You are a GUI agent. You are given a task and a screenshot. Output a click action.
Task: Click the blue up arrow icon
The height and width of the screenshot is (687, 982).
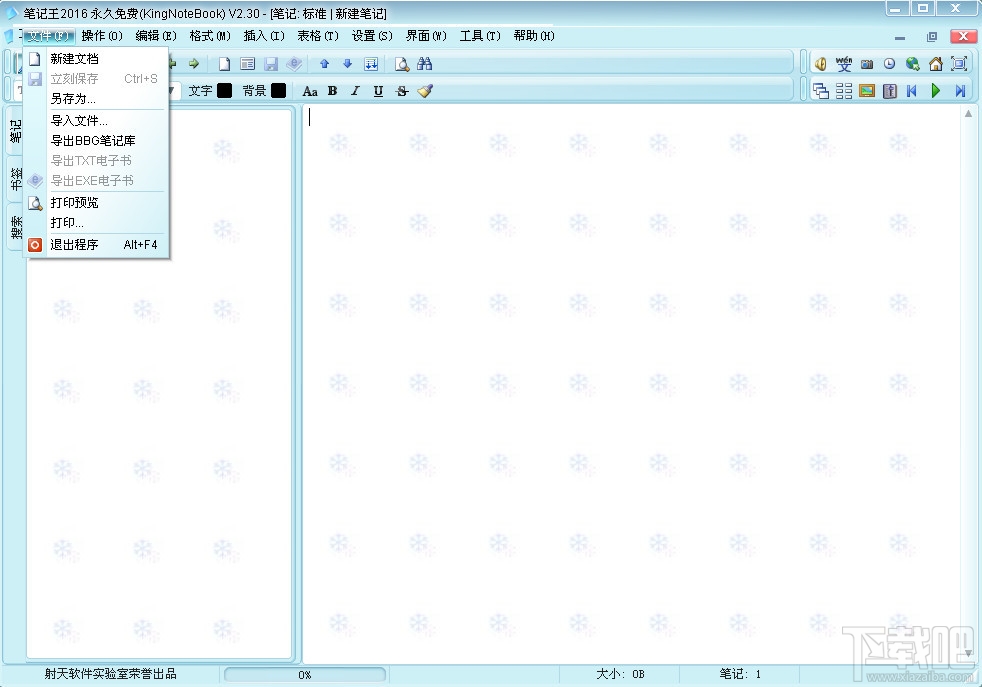tap(324, 64)
